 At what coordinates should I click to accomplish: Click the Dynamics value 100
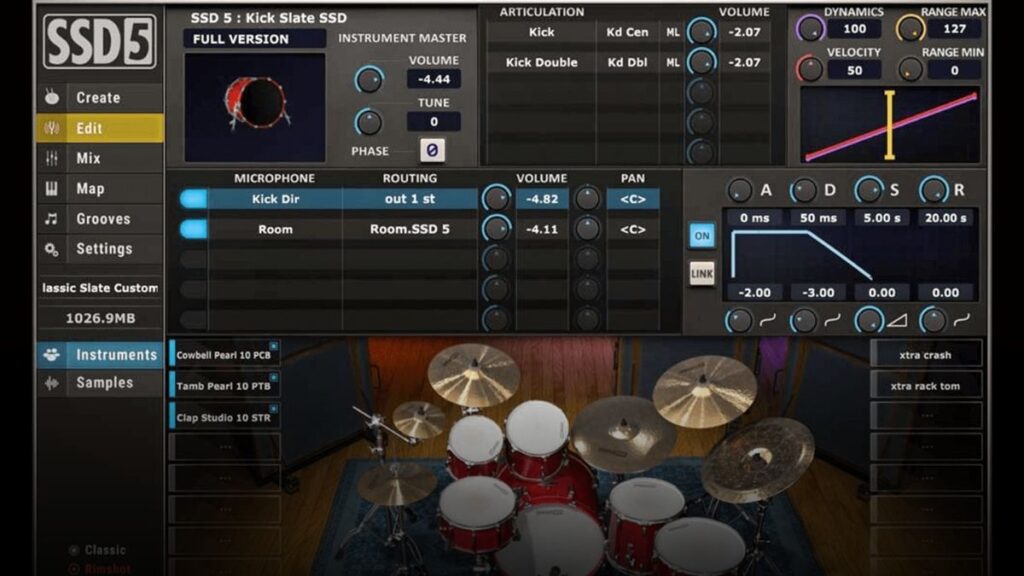pyautogui.click(x=854, y=29)
